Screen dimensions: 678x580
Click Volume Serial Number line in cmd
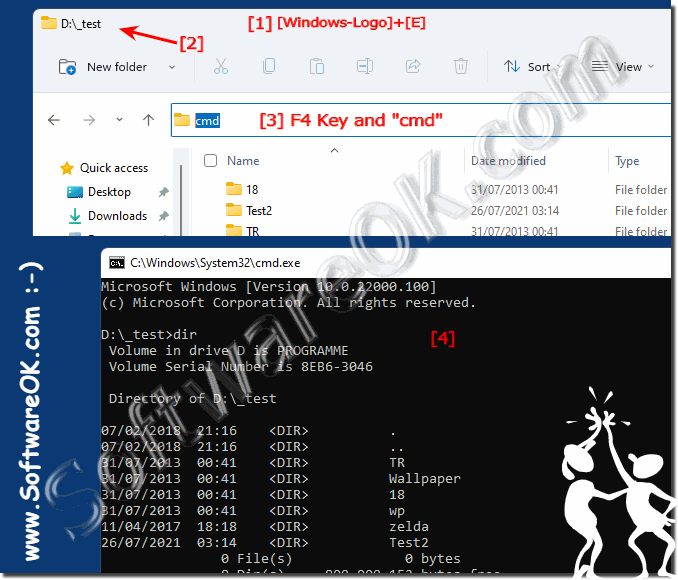241,367
